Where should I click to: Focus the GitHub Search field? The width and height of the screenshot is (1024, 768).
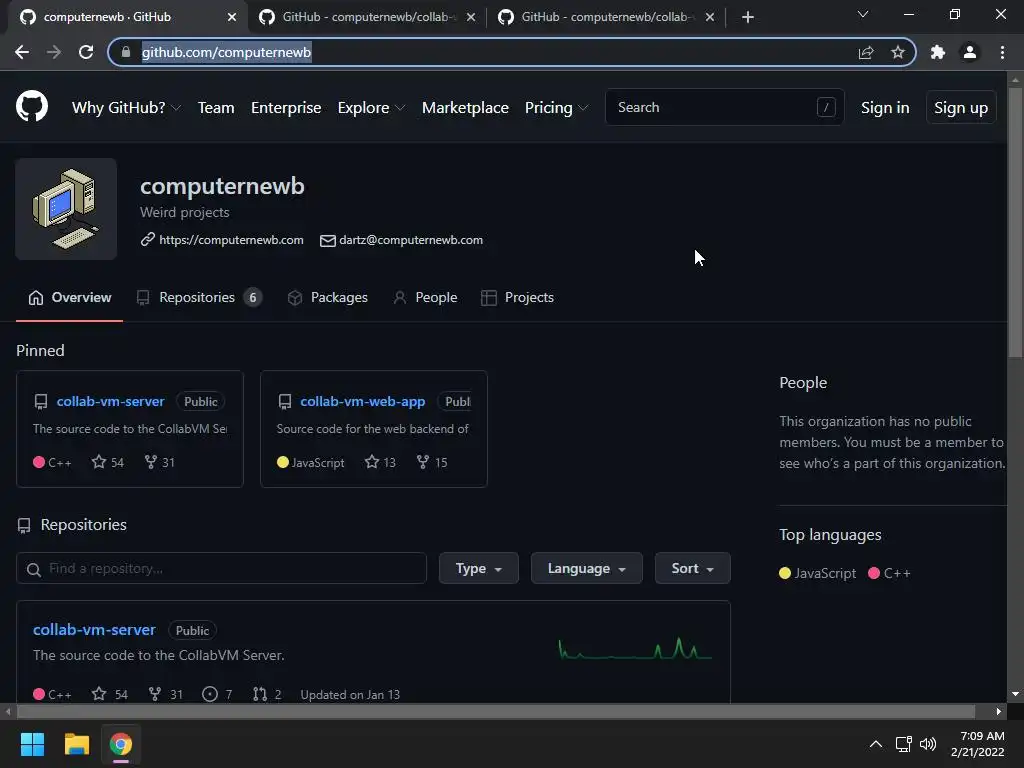coord(725,107)
